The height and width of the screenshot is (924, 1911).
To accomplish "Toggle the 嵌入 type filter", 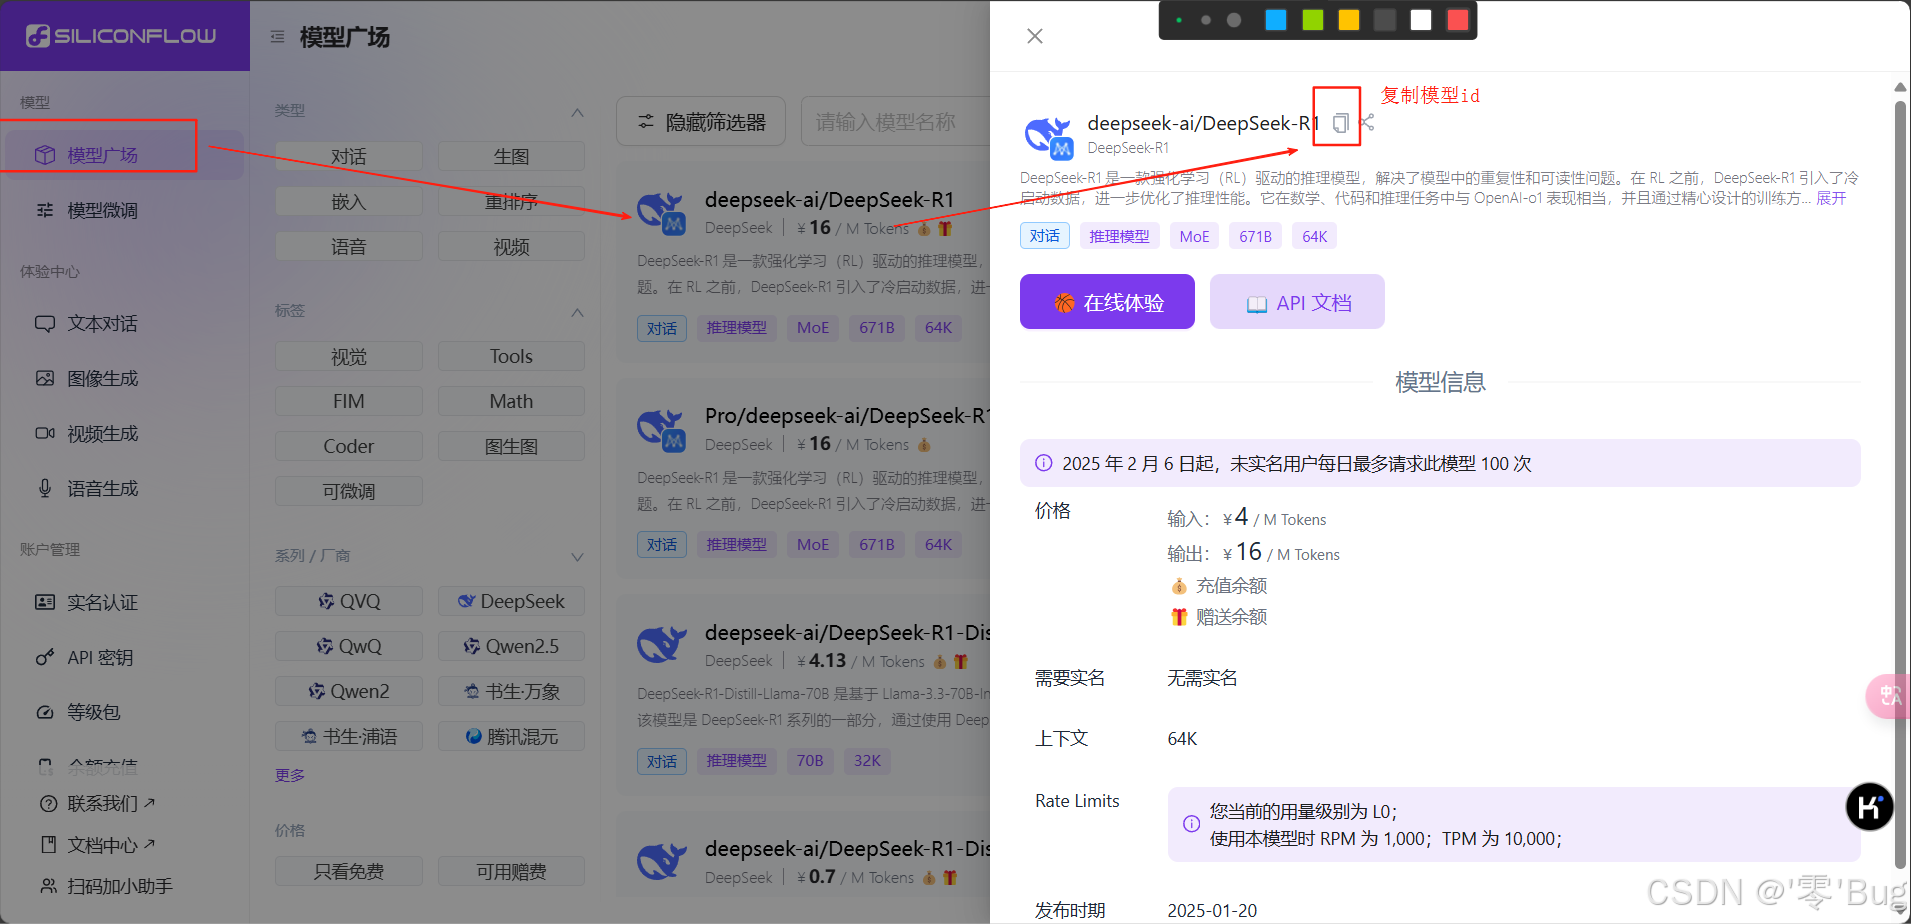I will 348,202.
